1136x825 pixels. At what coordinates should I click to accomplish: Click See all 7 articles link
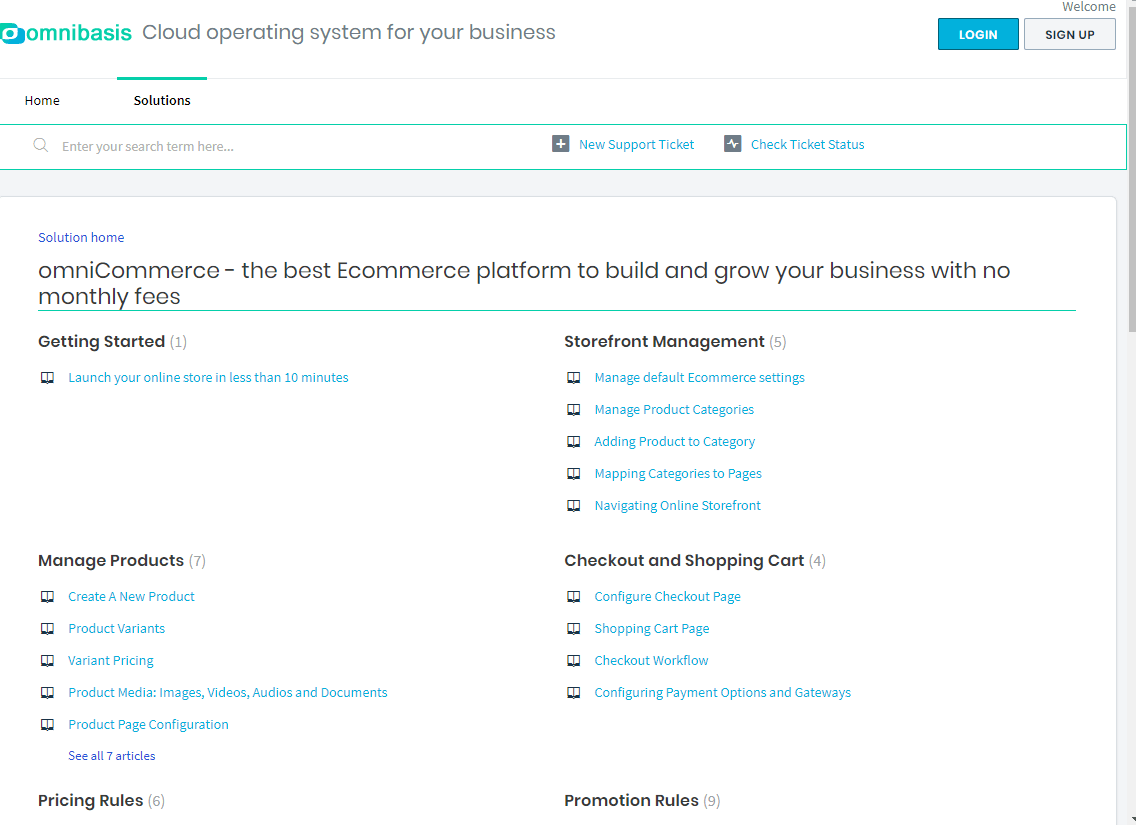coord(112,755)
